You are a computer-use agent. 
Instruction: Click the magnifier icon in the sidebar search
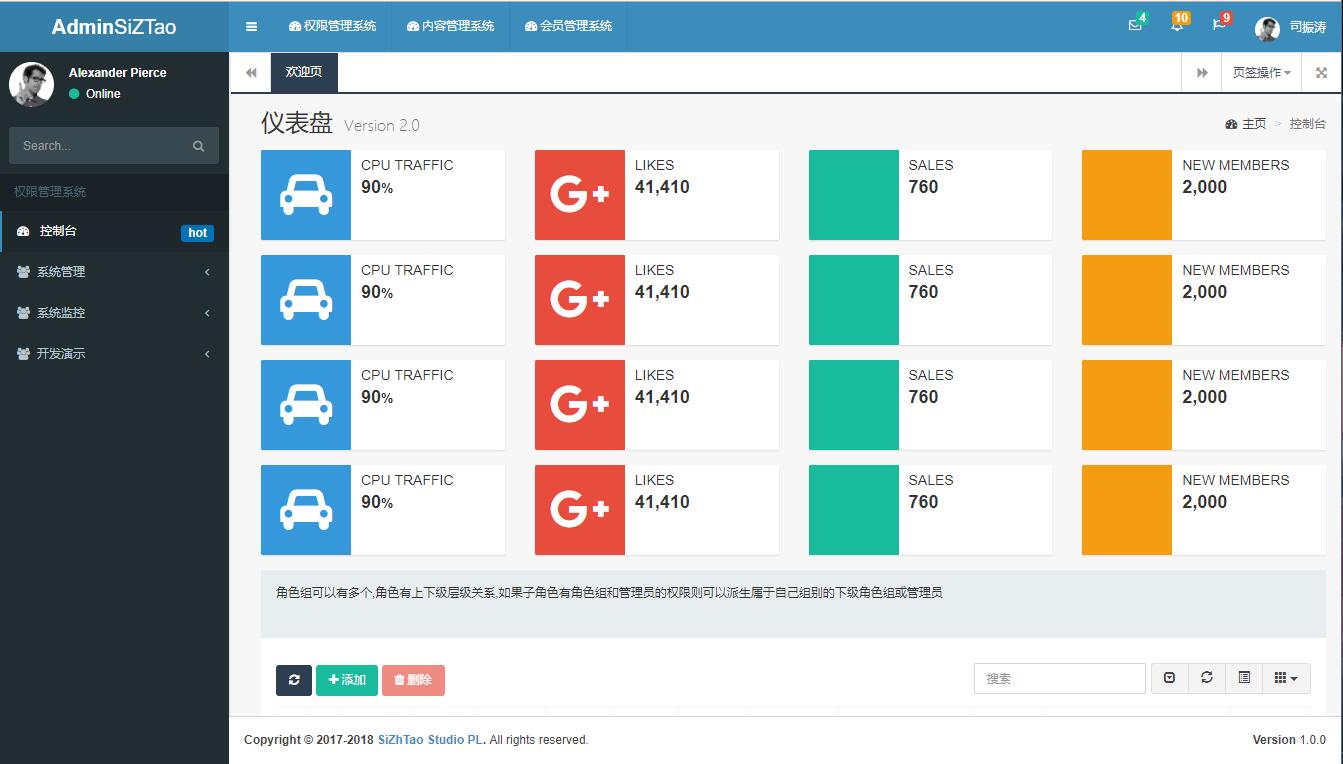click(199, 146)
